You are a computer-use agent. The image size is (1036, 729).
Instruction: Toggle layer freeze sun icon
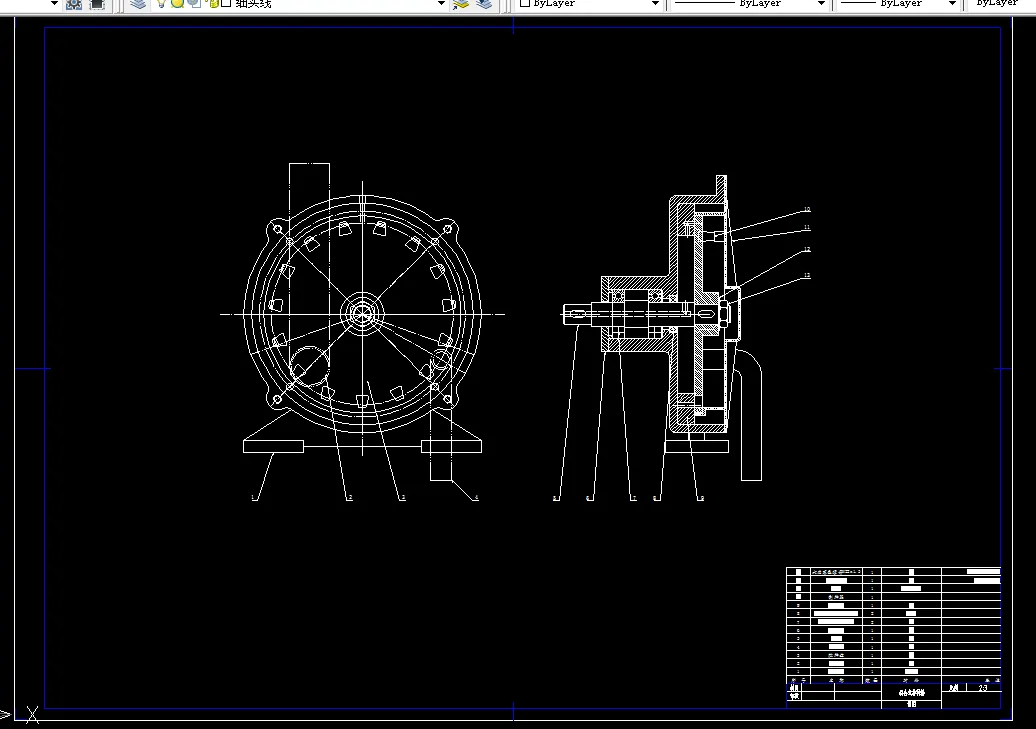(x=177, y=3)
